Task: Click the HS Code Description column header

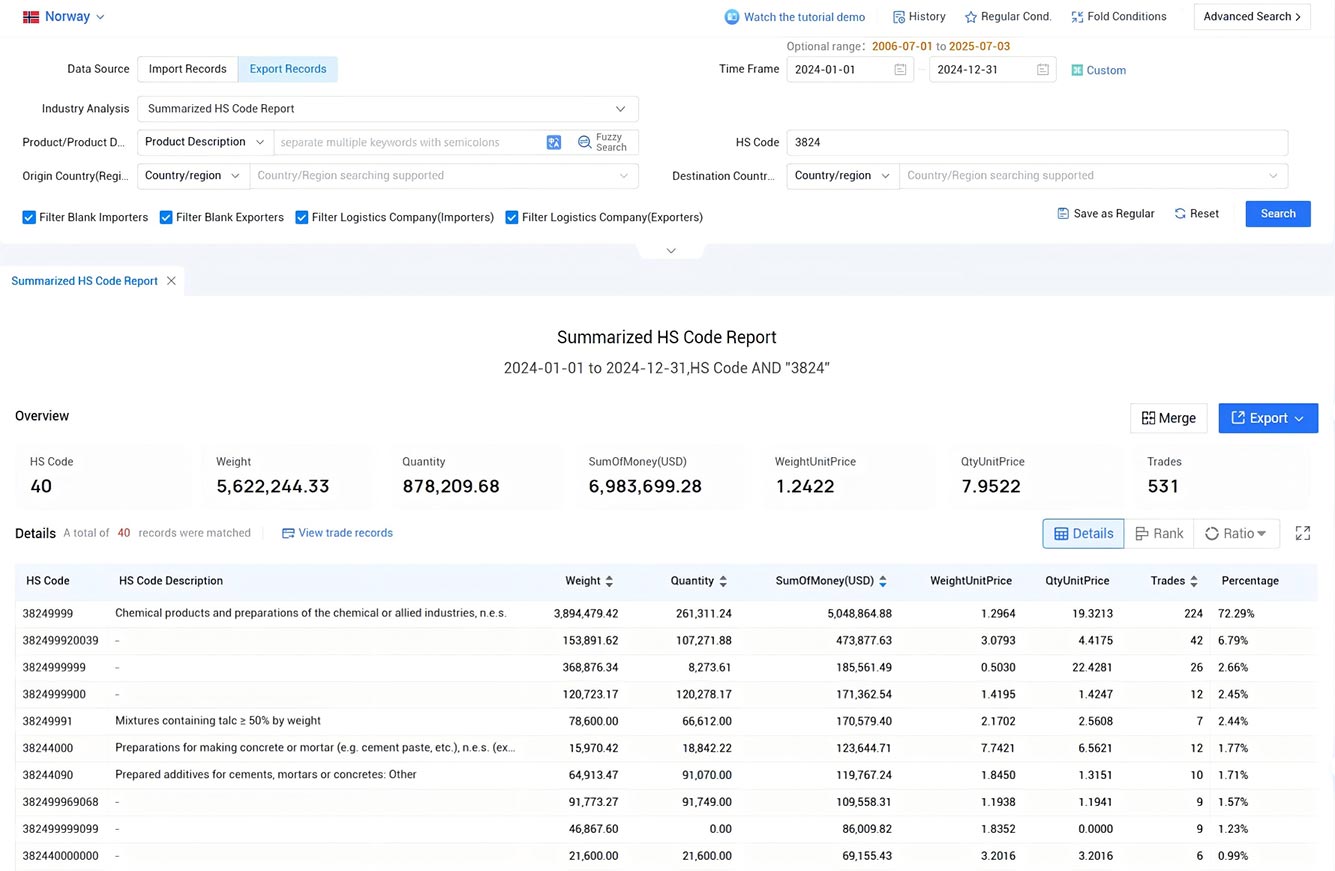Action: (x=171, y=581)
